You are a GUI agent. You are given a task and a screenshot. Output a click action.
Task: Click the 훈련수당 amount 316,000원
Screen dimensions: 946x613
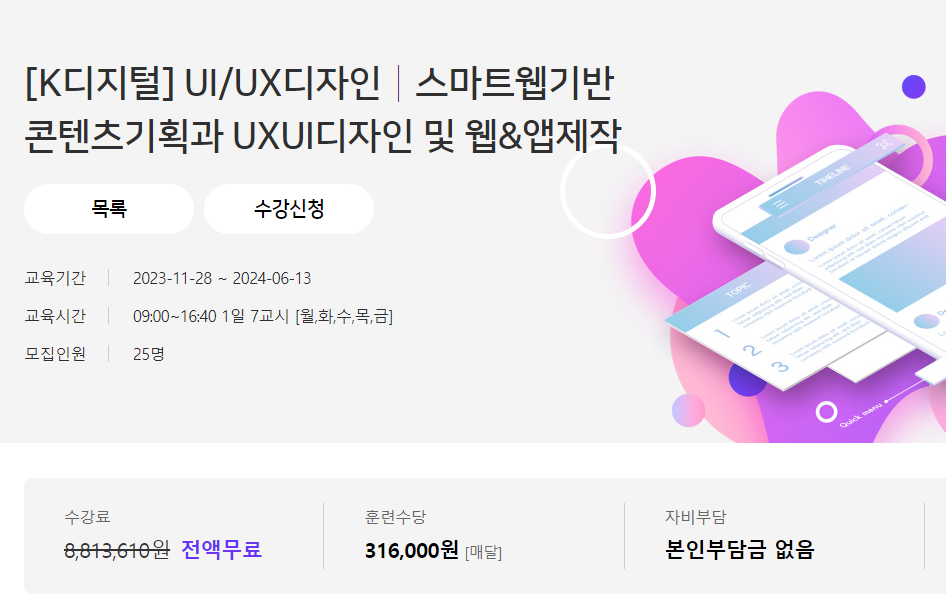click(411, 550)
